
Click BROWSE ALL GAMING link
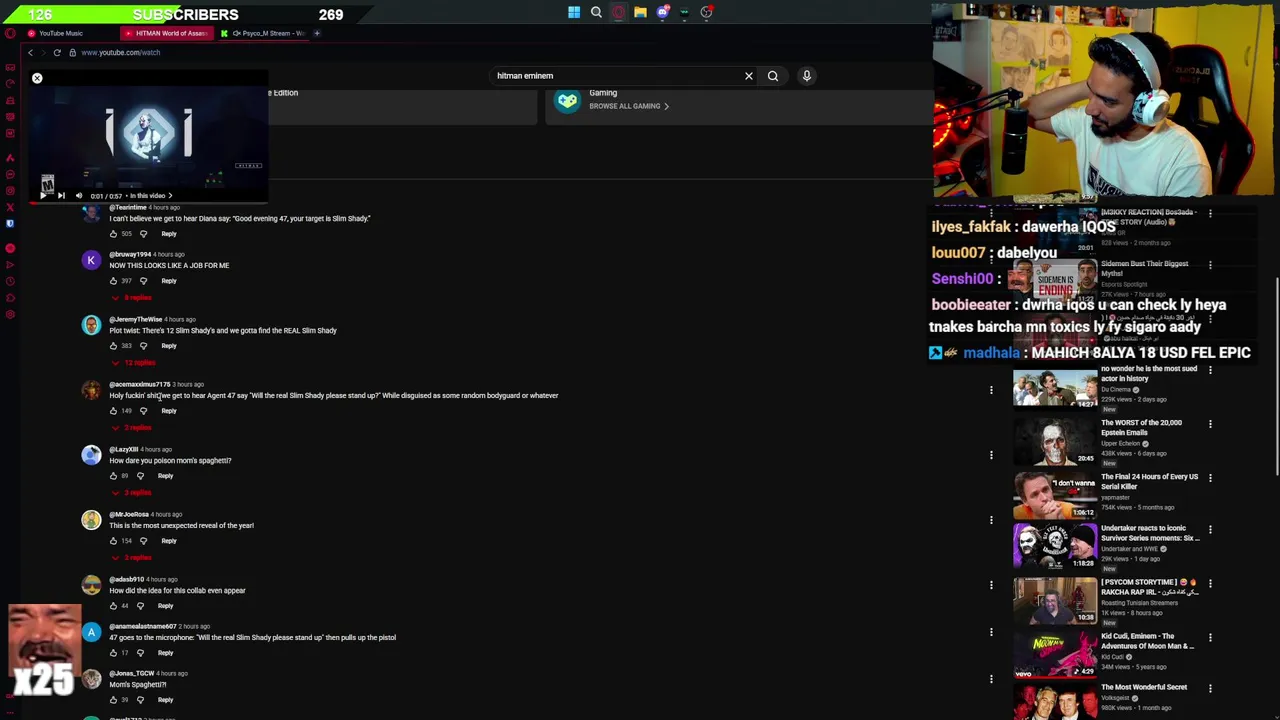628,106
